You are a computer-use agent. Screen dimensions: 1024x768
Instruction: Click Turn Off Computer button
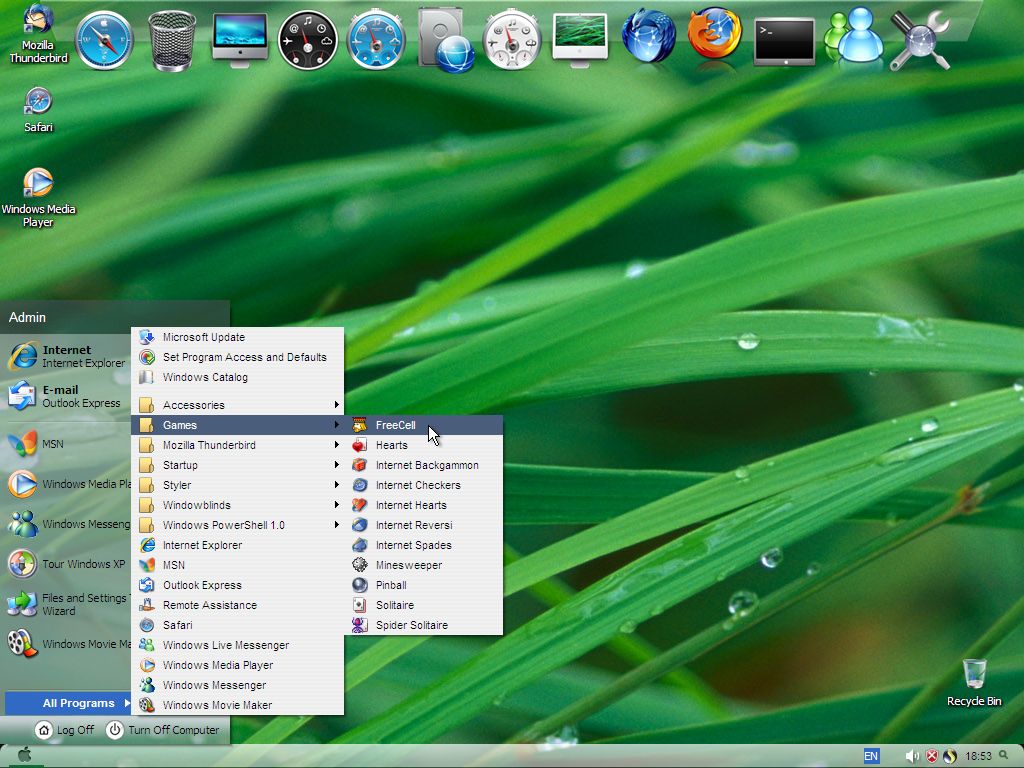point(163,730)
